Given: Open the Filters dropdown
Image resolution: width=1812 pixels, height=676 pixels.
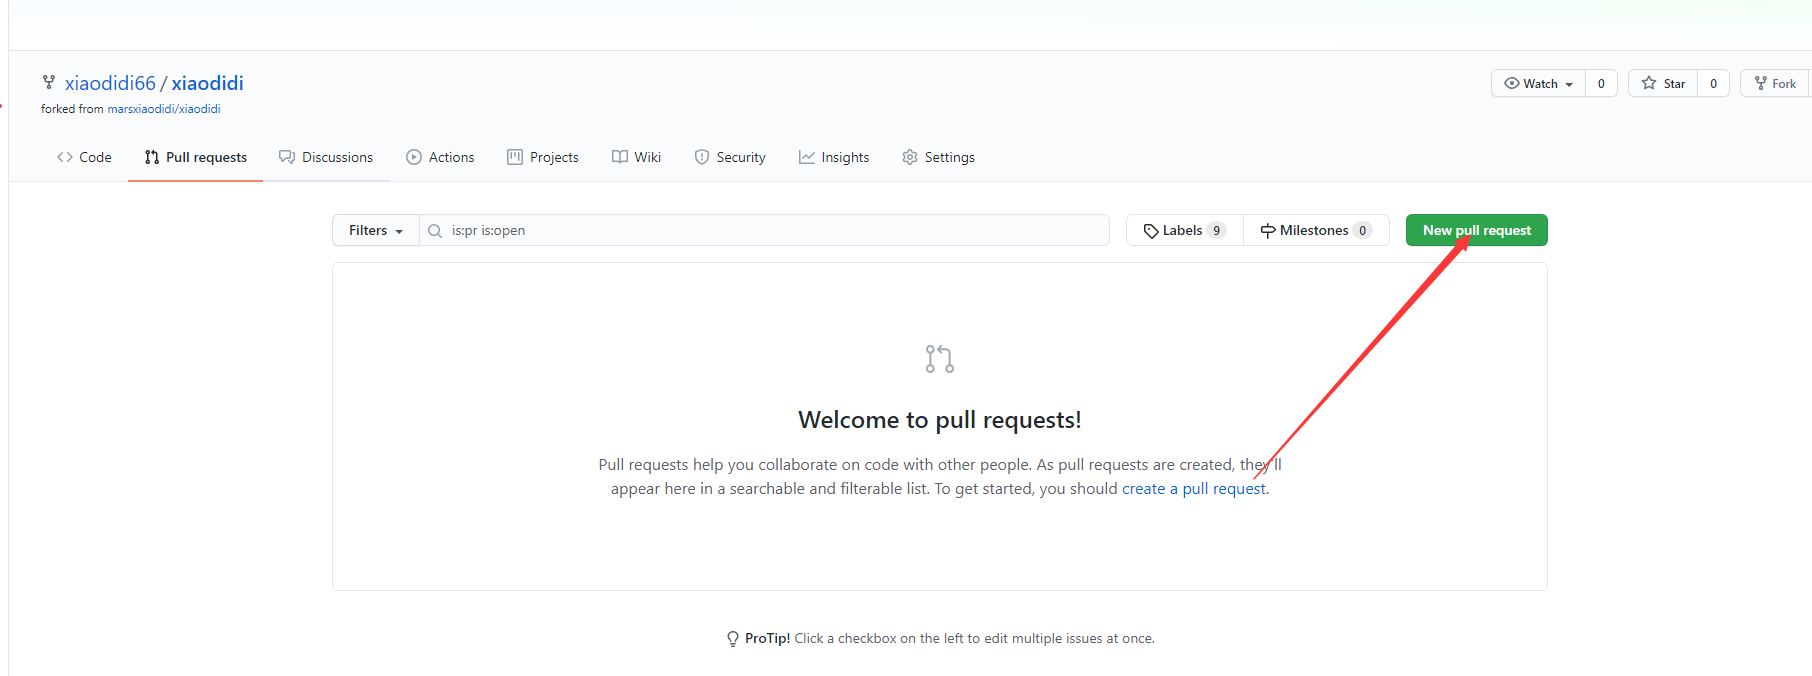Looking at the screenshot, I should tap(375, 230).
